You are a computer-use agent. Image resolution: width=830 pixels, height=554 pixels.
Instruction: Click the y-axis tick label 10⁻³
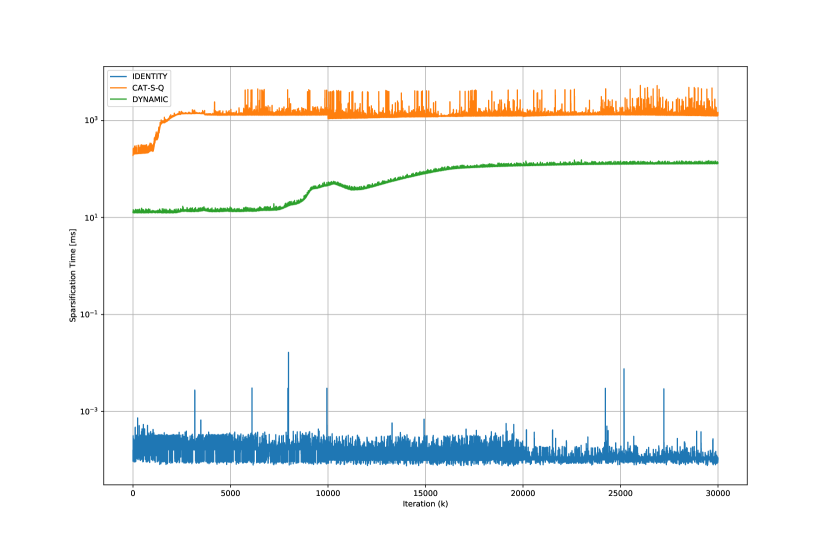point(89,411)
